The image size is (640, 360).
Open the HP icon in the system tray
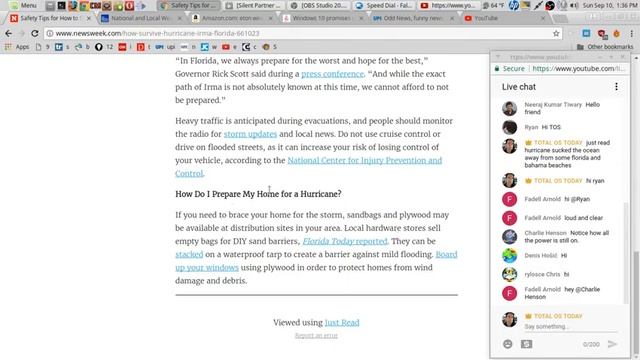pyautogui.click(x=514, y=5)
